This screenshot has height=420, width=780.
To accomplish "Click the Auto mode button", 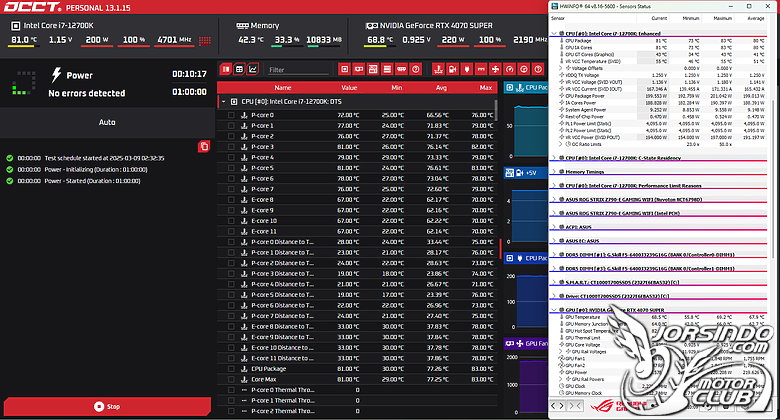I will 107,122.
